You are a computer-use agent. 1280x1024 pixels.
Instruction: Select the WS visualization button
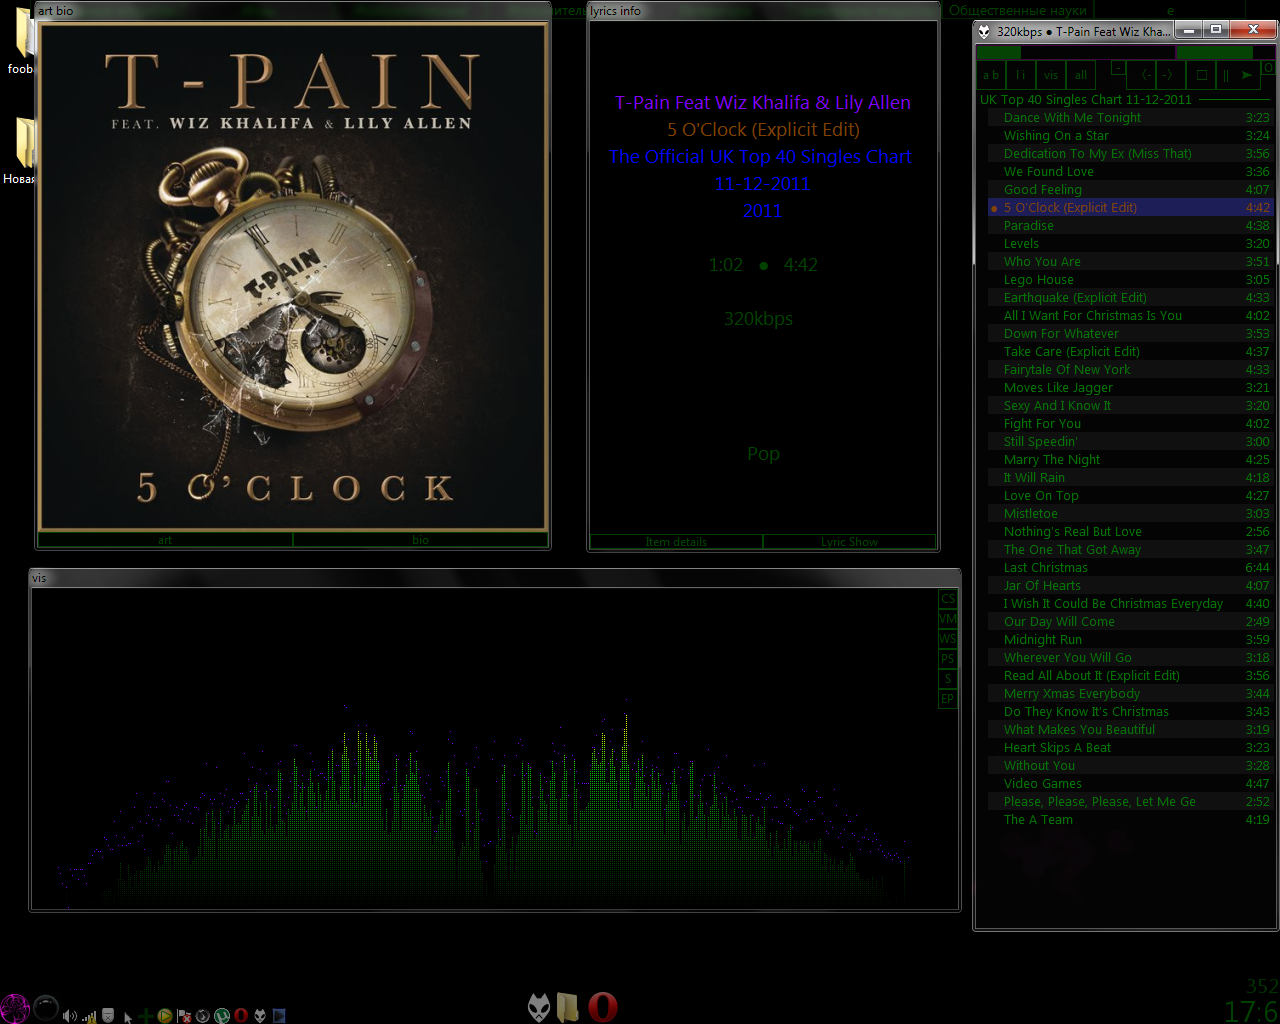pos(948,639)
